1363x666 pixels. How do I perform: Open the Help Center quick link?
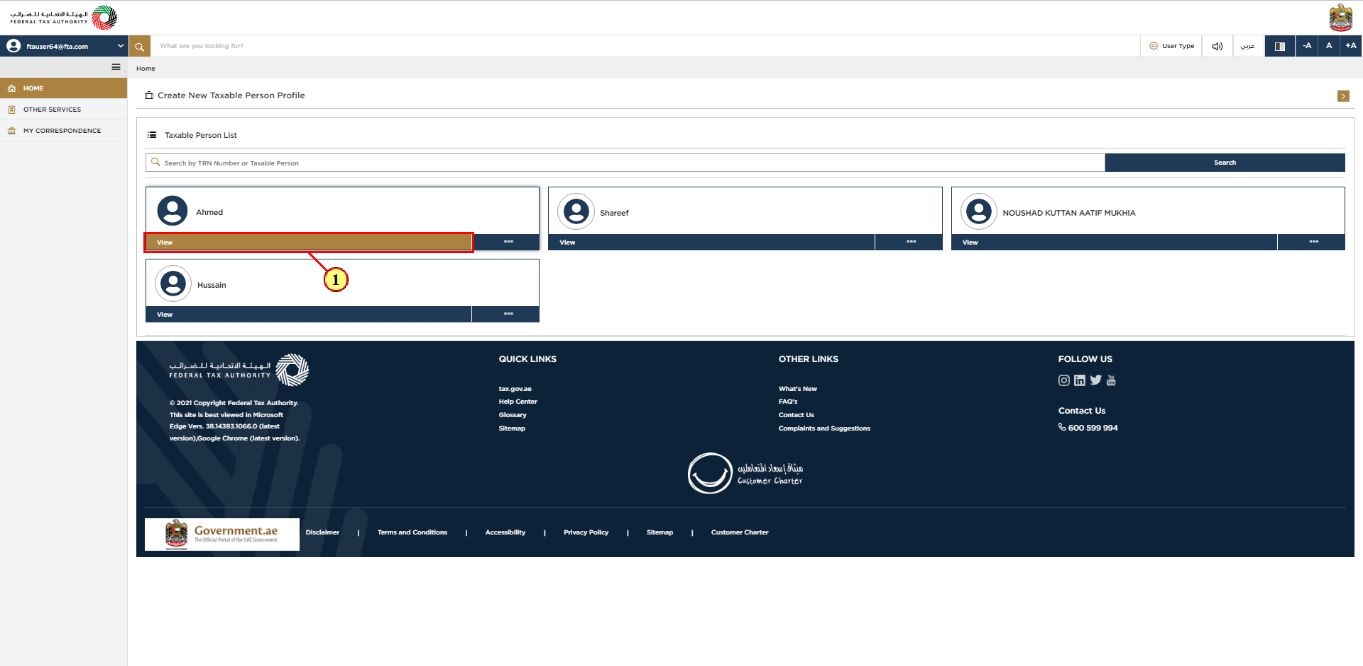[x=518, y=402]
